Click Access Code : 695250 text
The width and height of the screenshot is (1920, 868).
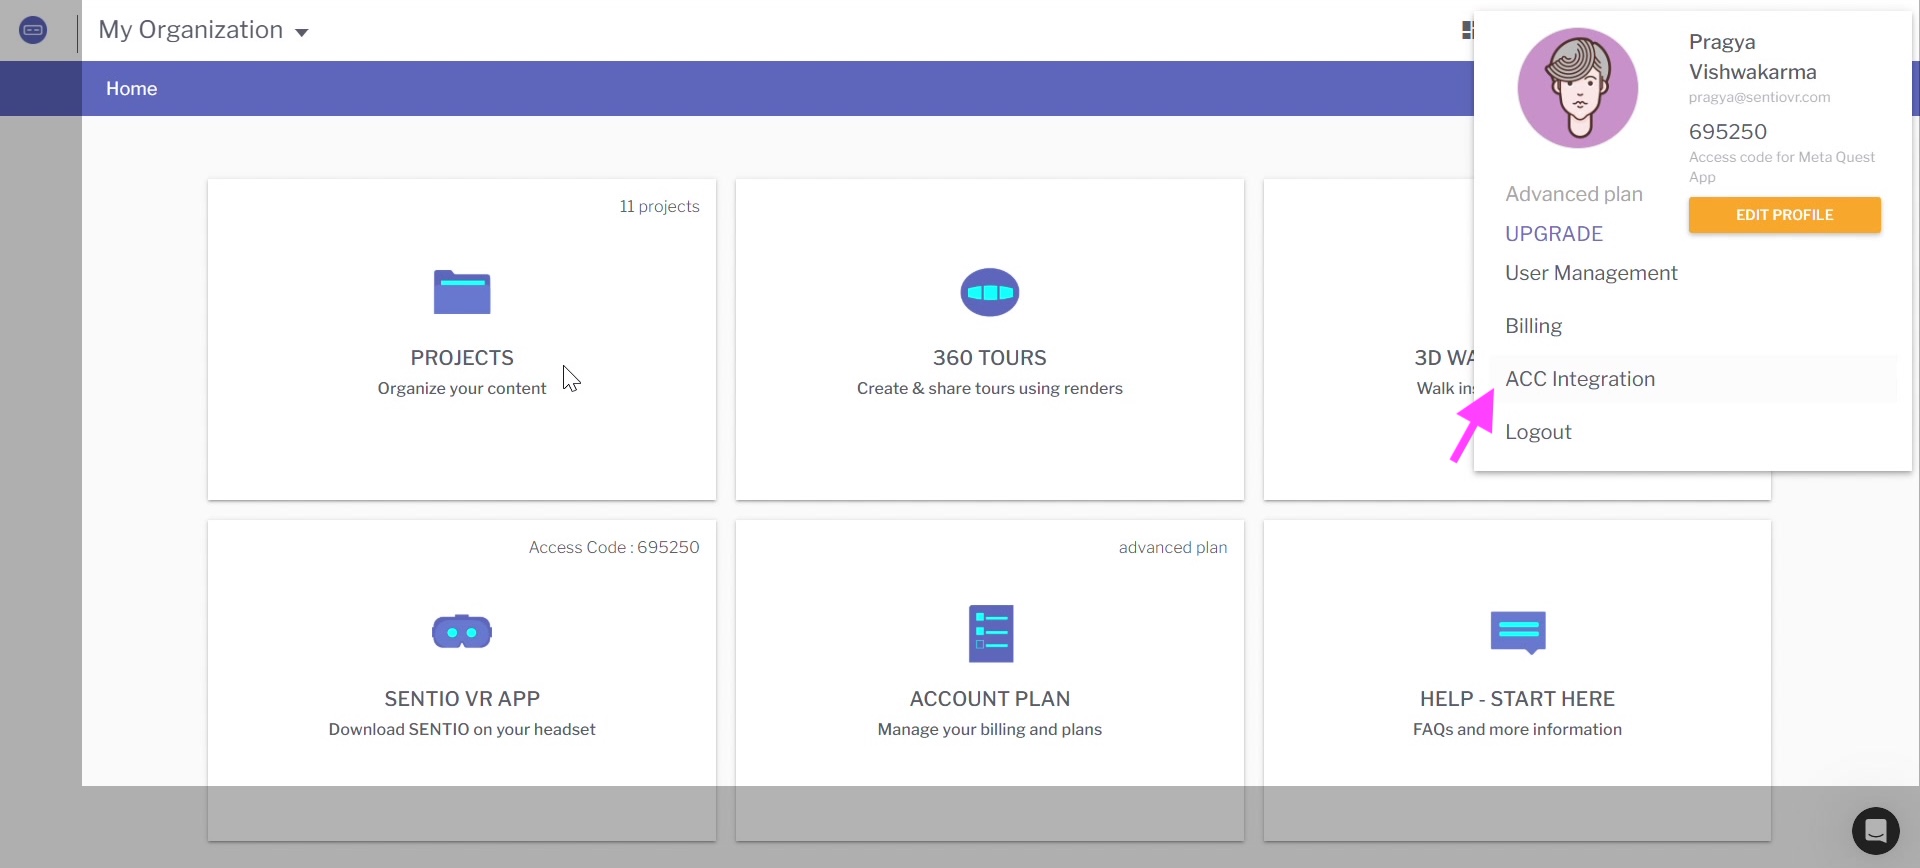[x=614, y=547]
